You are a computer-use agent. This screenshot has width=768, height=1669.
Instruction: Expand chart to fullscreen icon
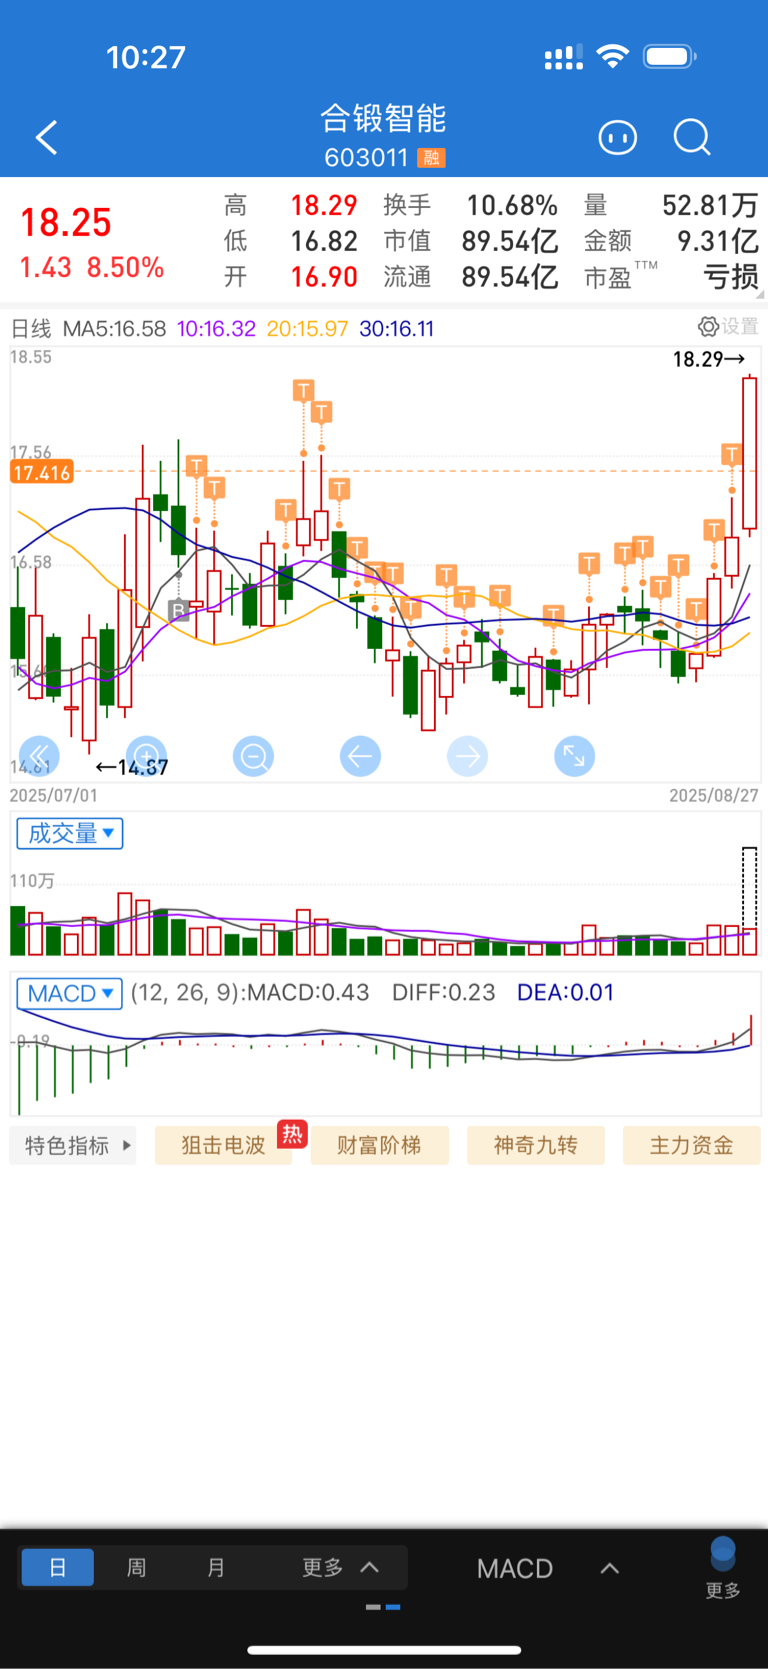click(x=574, y=756)
